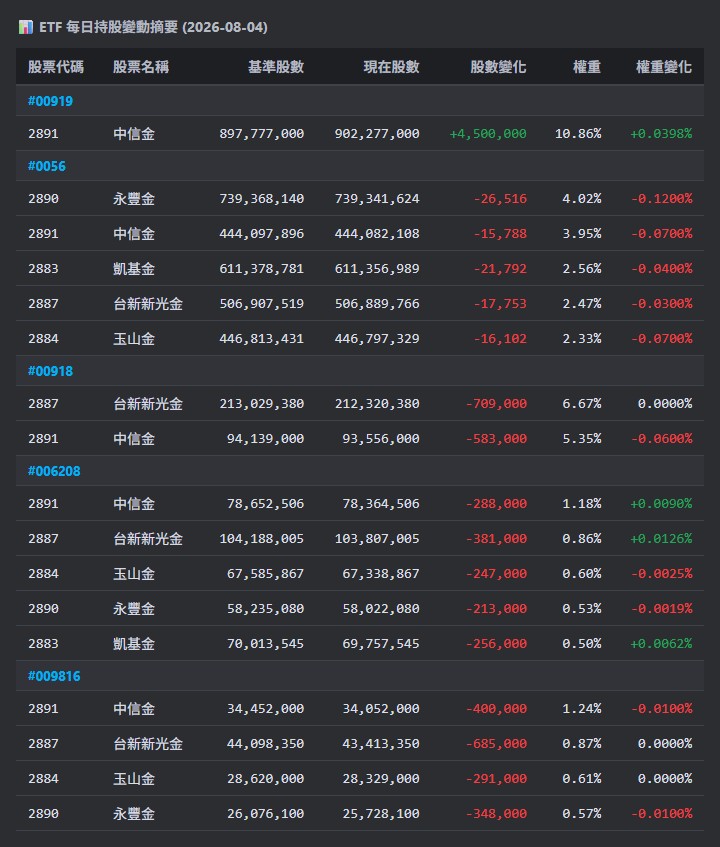Select the -0.1200% weight change cell
Screen dimensions: 720x847
click(662, 199)
